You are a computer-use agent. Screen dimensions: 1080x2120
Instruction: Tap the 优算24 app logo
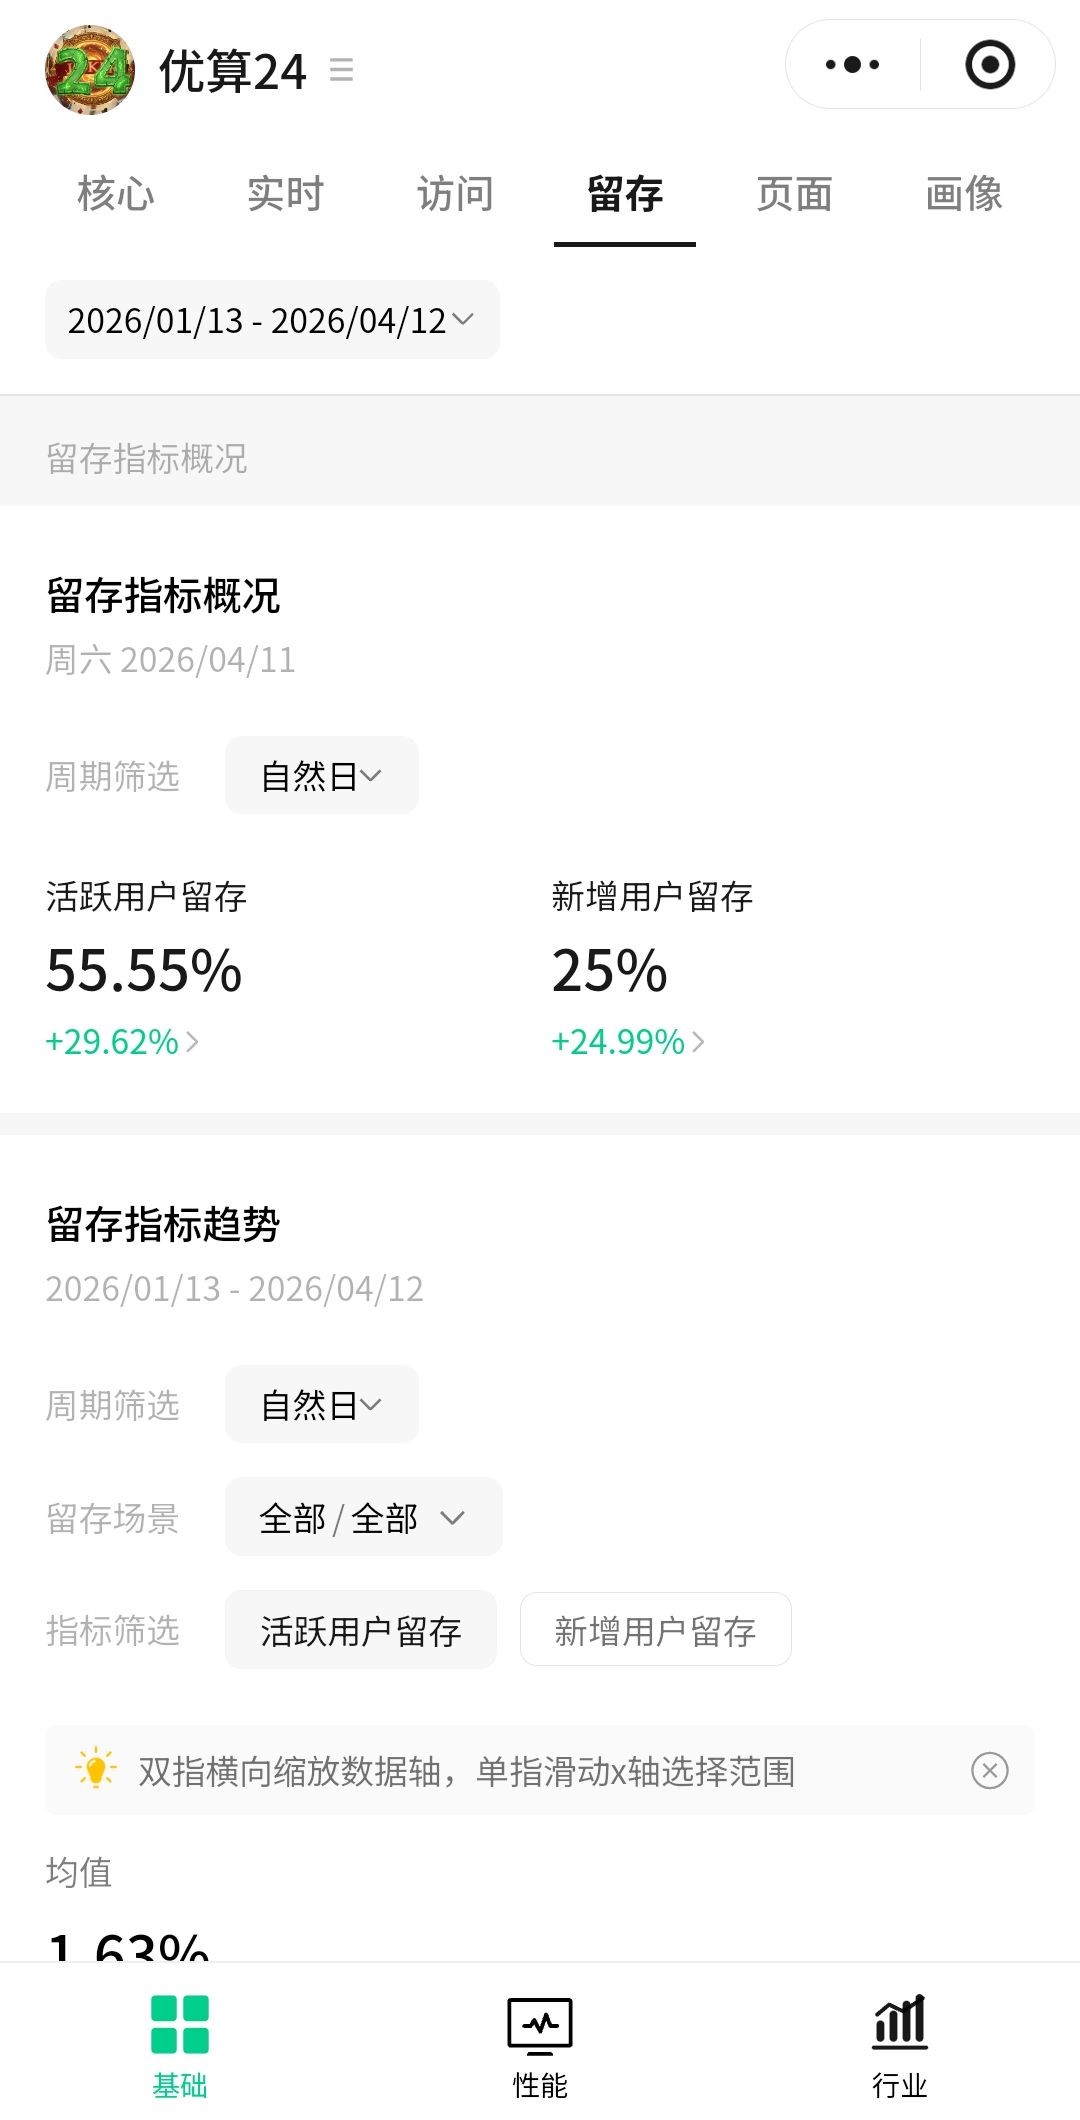(90, 70)
